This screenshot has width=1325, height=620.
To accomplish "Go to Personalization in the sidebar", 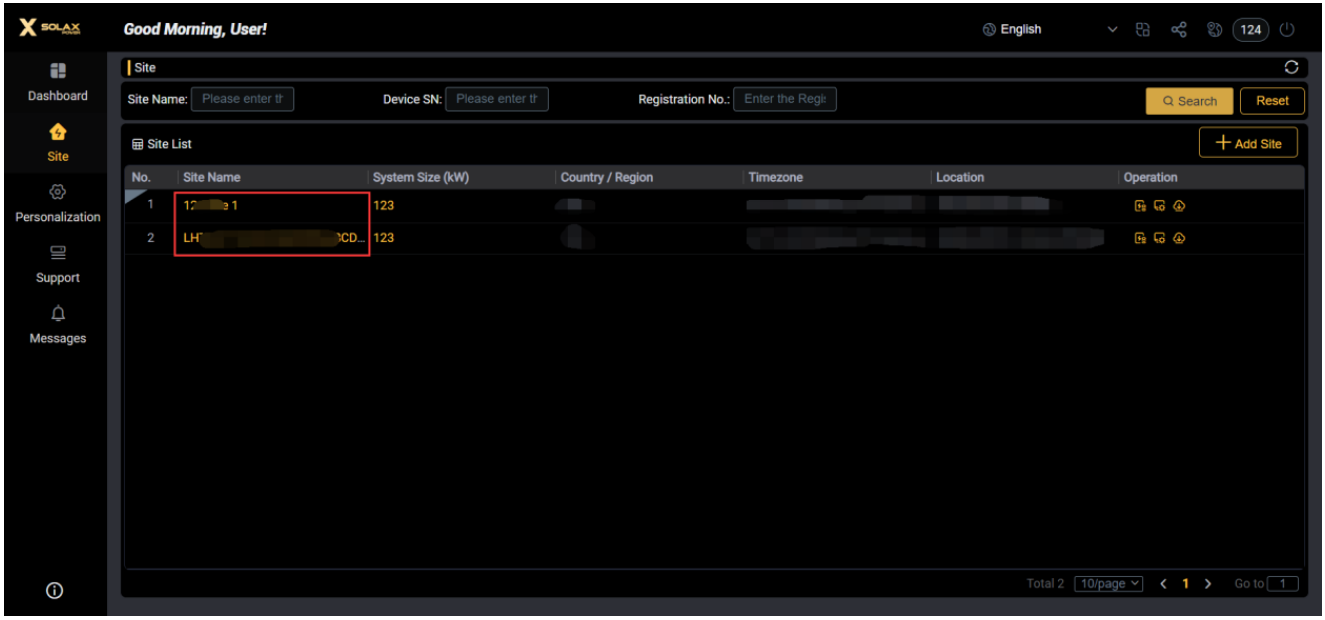I will tap(57, 203).
